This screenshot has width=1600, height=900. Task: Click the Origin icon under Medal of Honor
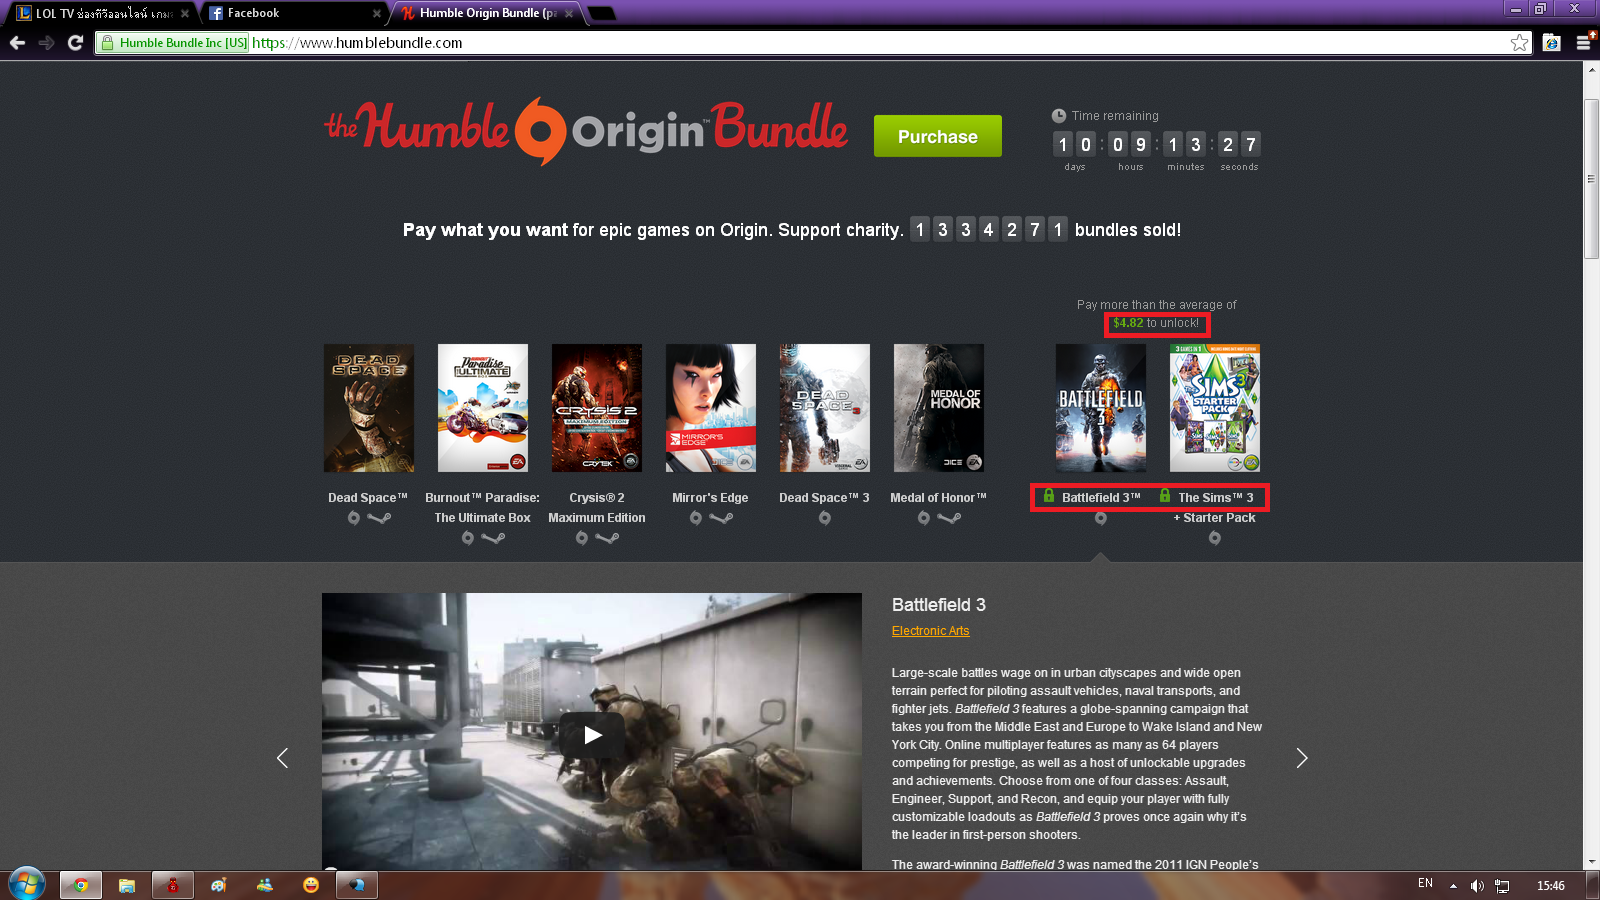(x=924, y=518)
